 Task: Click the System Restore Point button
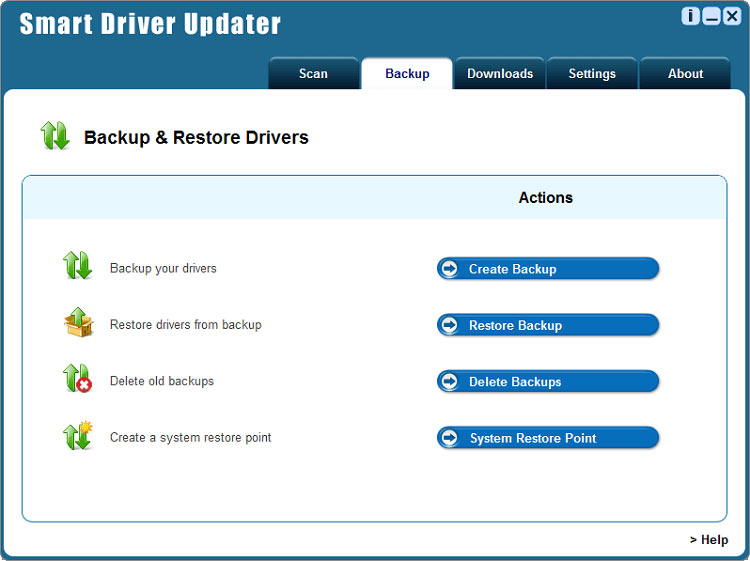pyautogui.click(x=548, y=438)
